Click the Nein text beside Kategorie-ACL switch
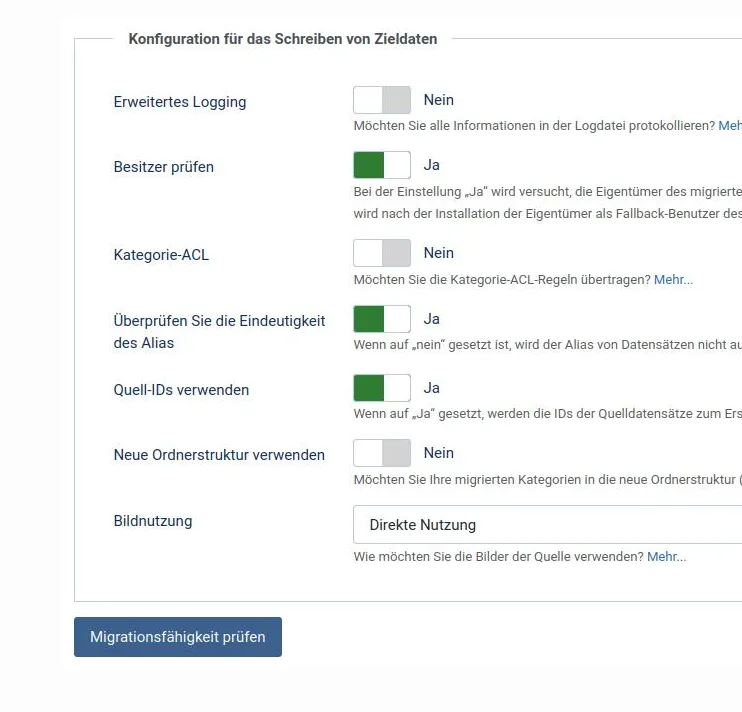 tap(438, 253)
